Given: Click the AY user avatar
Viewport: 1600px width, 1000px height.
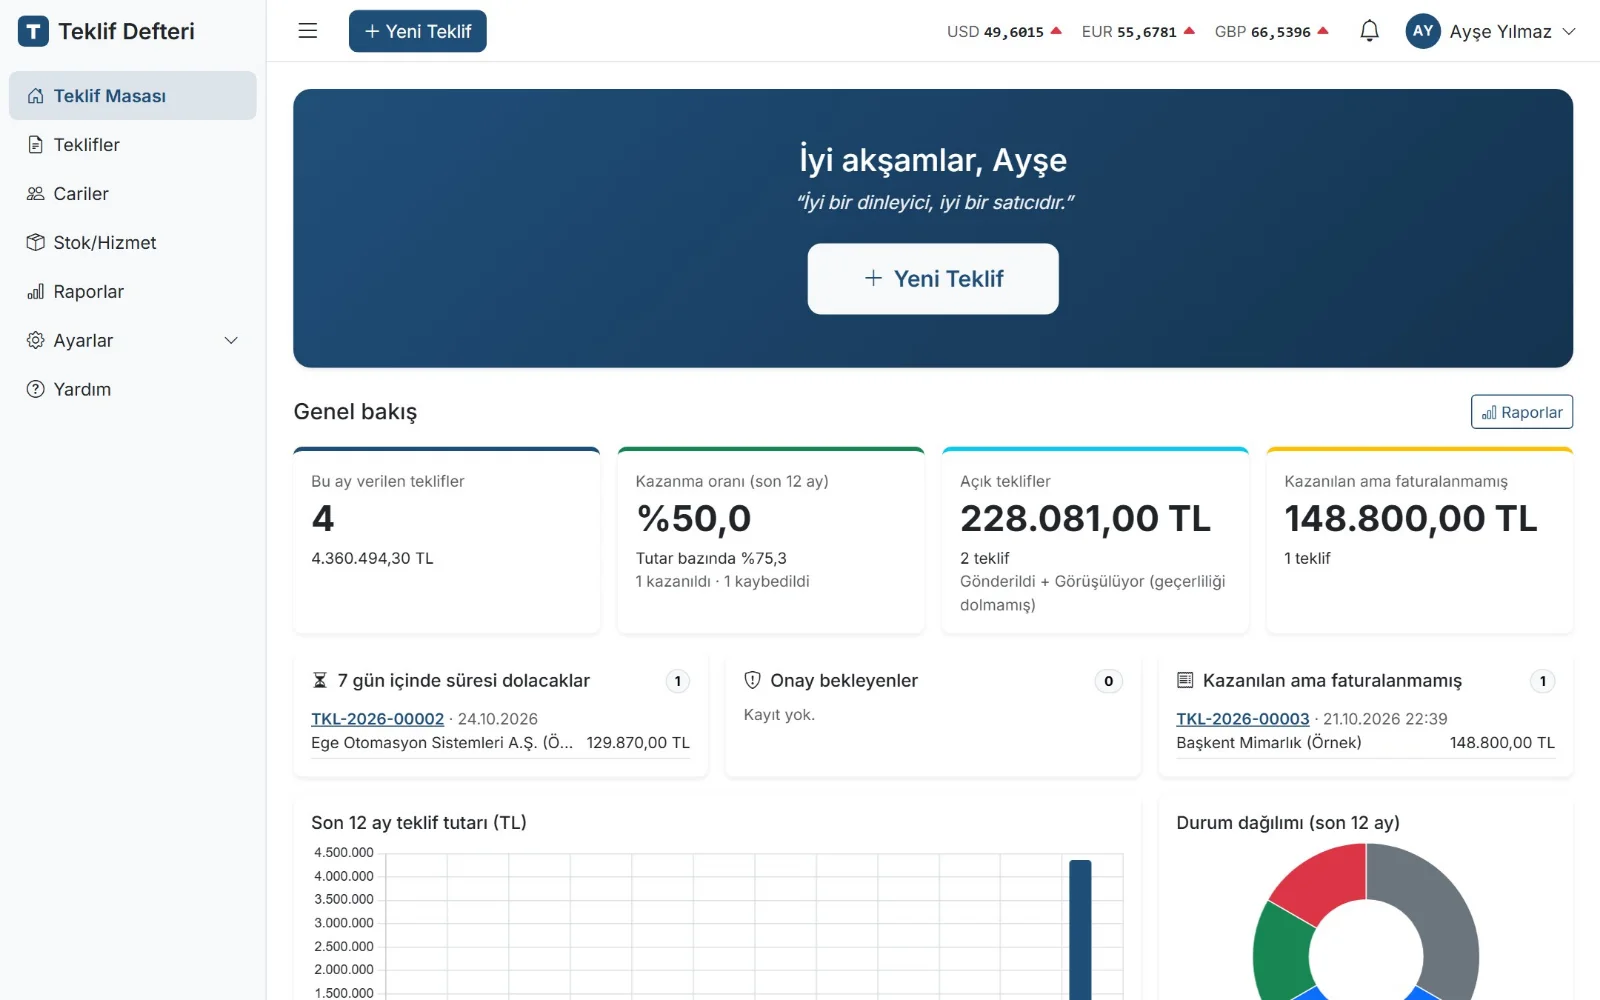Looking at the screenshot, I should click(1423, 31).
